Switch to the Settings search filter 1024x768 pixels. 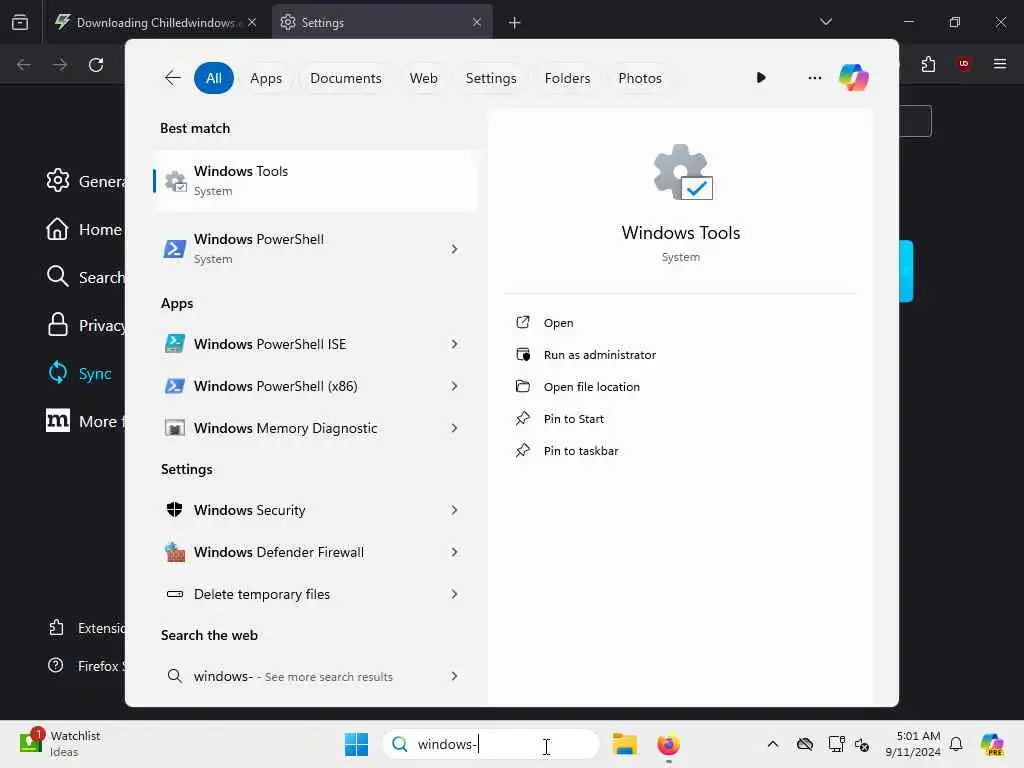click(490, 78)
